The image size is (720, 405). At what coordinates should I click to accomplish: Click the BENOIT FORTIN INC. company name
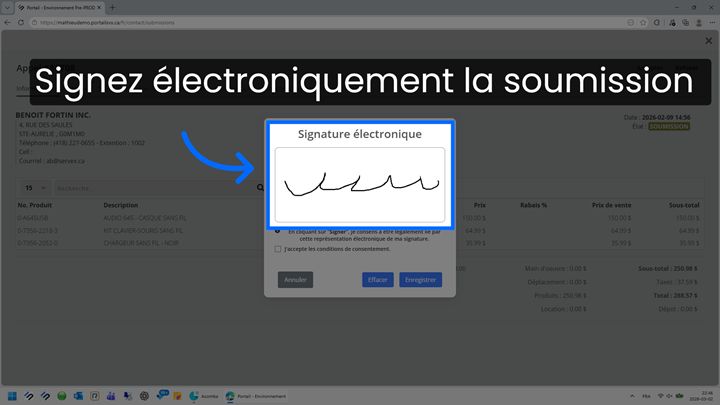[53, 115]
